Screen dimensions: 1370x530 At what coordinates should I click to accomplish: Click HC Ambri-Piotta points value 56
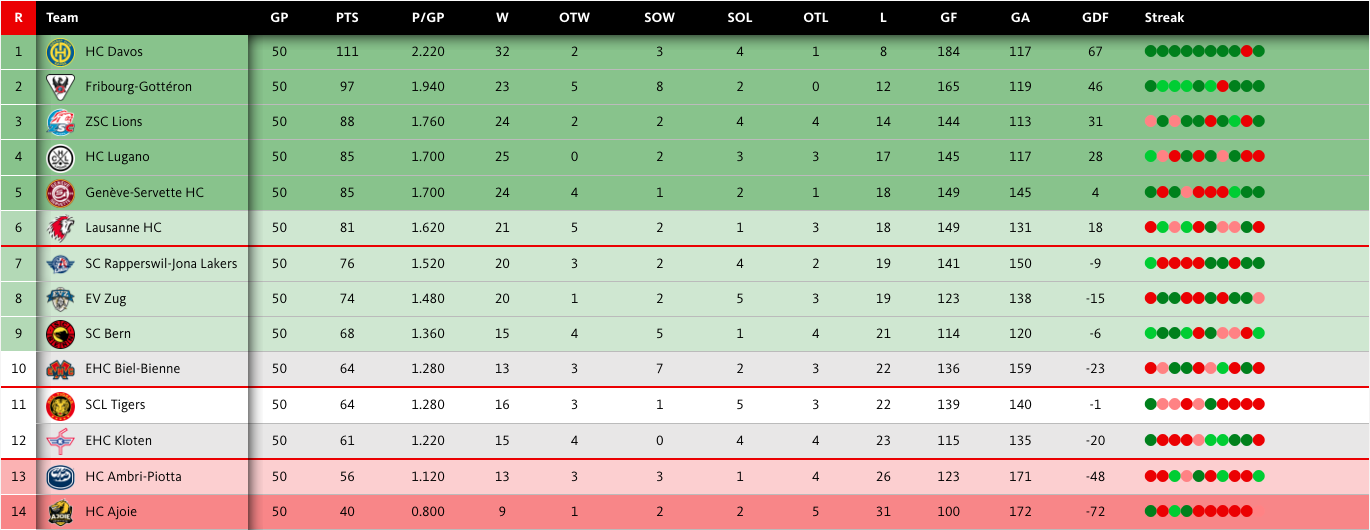[348, 477]
